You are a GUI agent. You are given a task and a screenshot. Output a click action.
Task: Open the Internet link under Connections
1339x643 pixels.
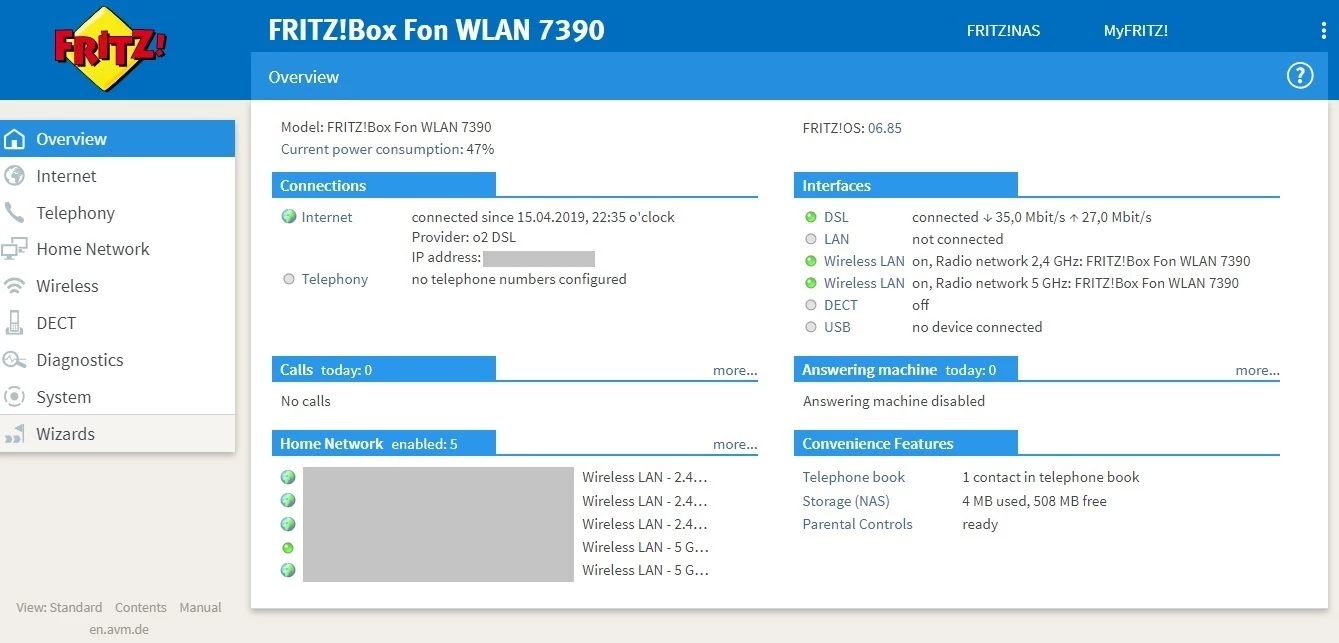coord(327,217)
